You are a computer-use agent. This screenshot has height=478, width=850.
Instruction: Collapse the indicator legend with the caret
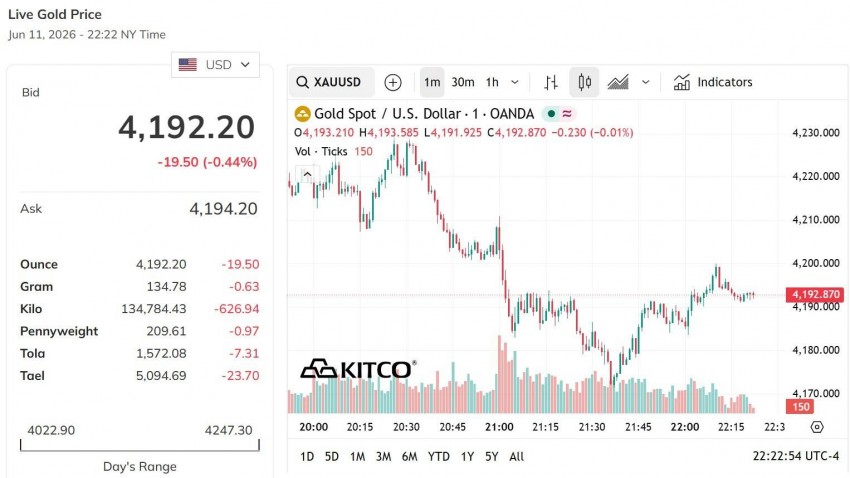[x=307, y=175]
